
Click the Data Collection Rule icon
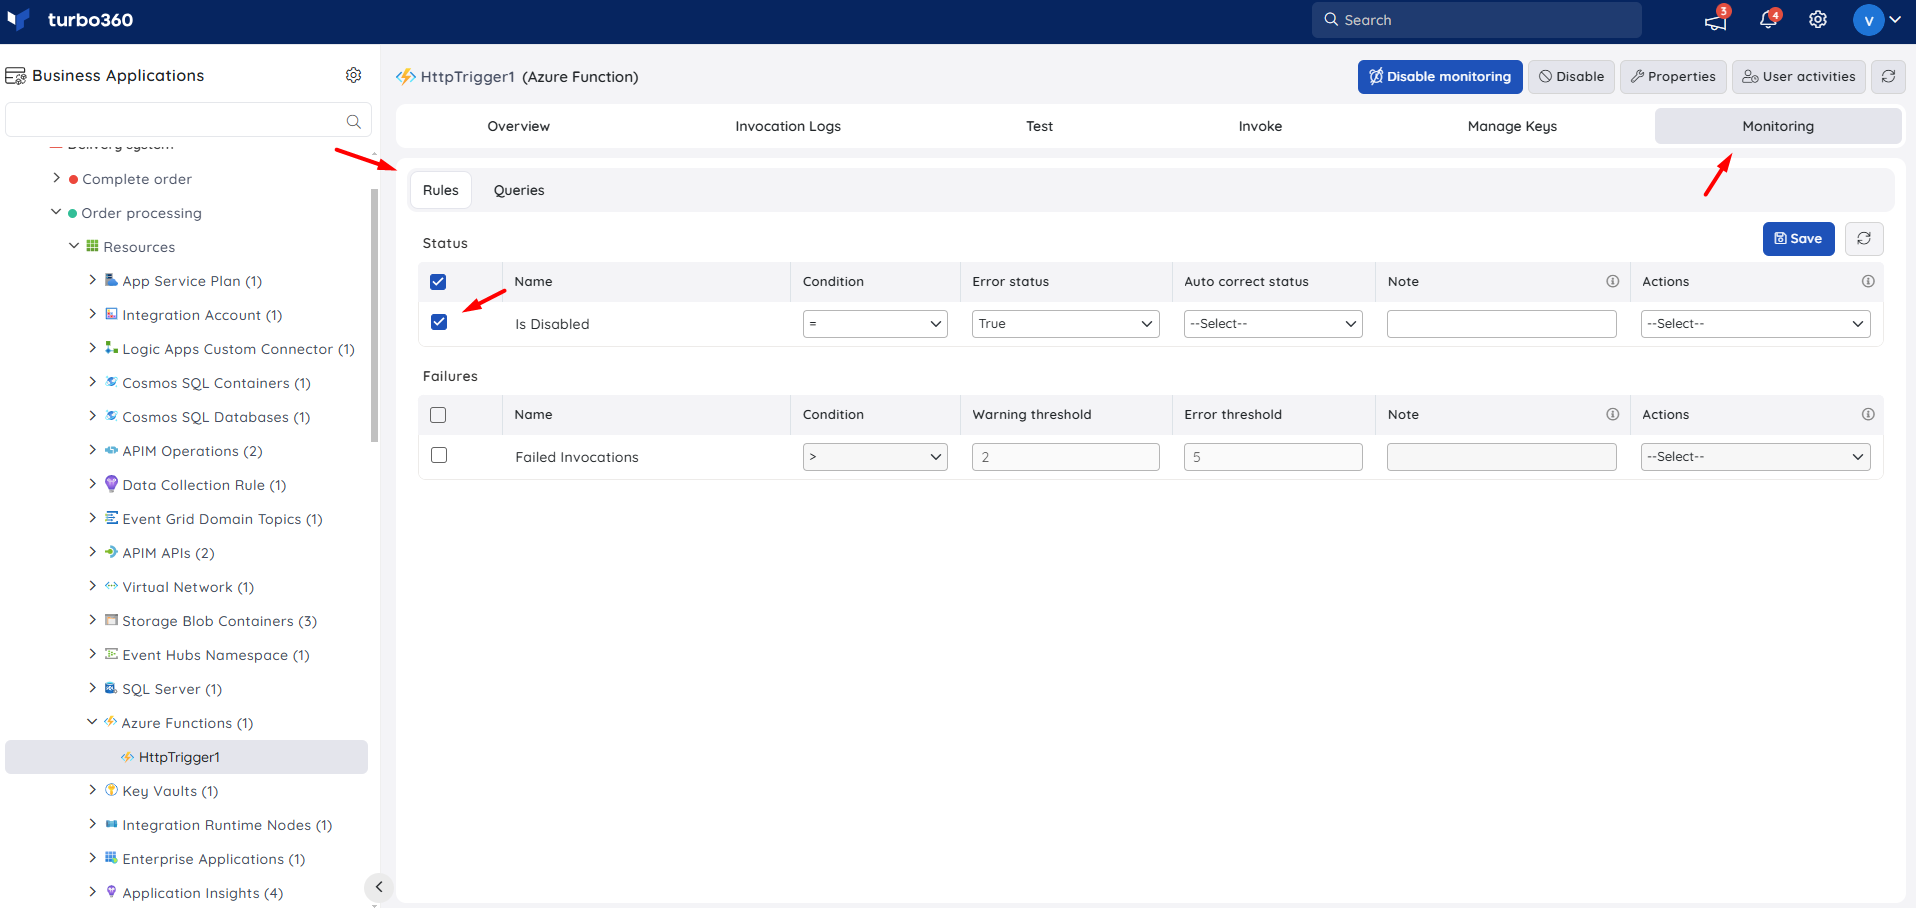click(111, 484)
